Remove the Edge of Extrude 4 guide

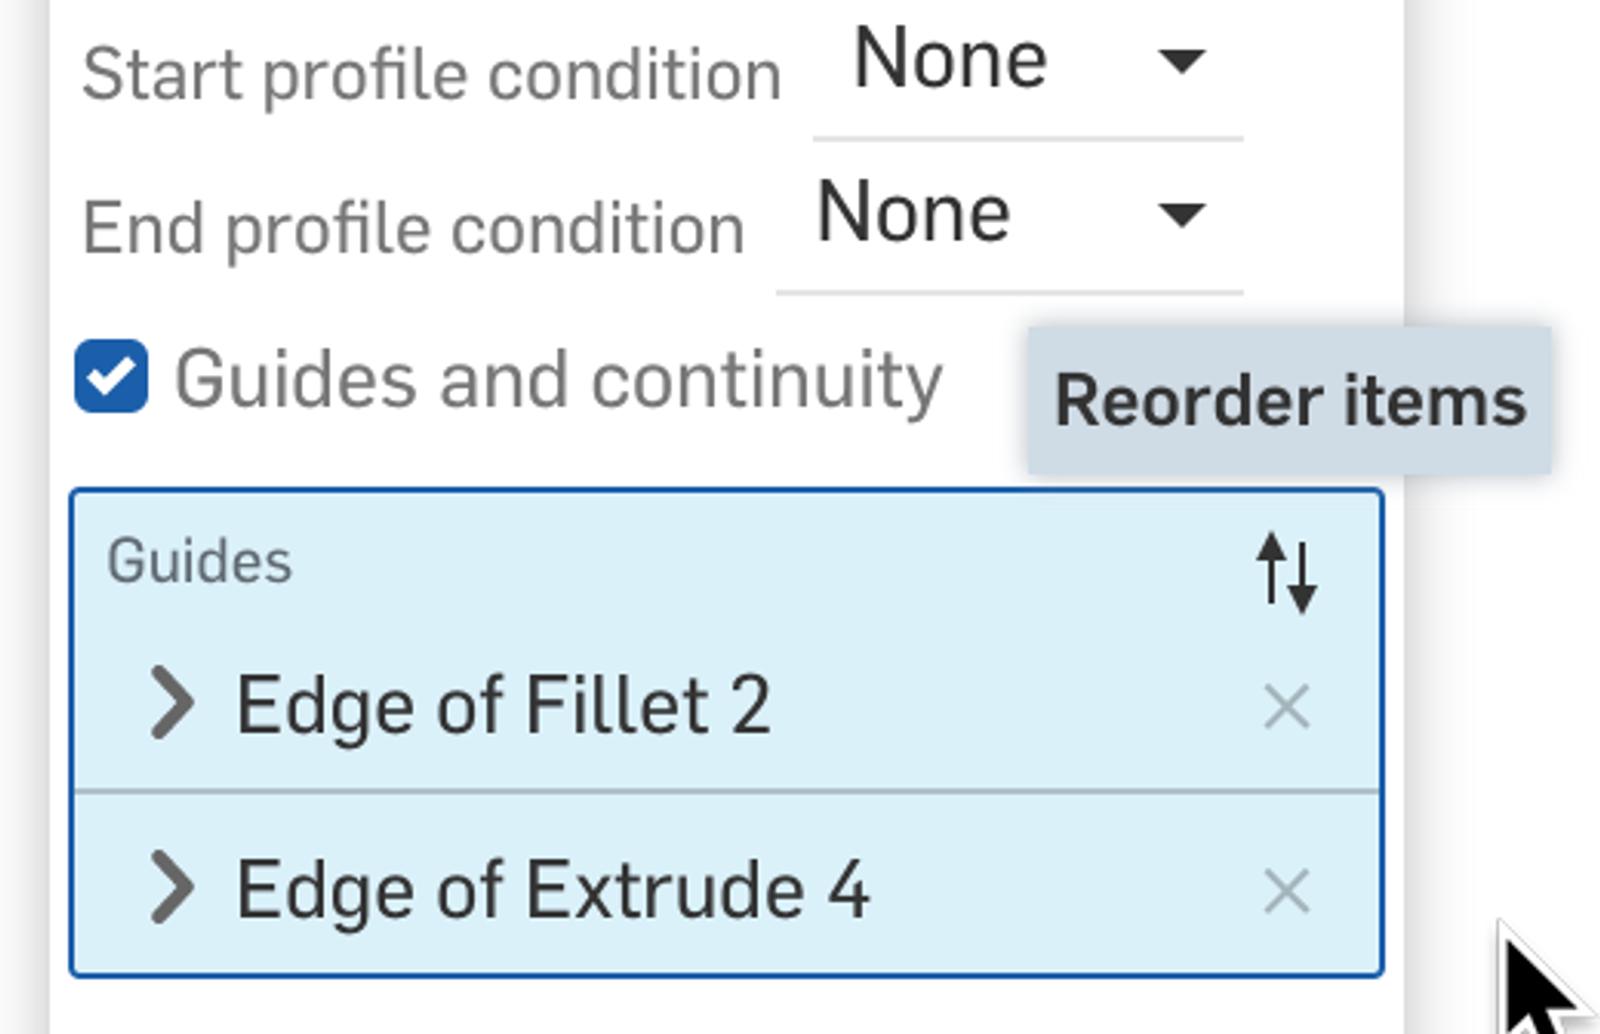1286,891
